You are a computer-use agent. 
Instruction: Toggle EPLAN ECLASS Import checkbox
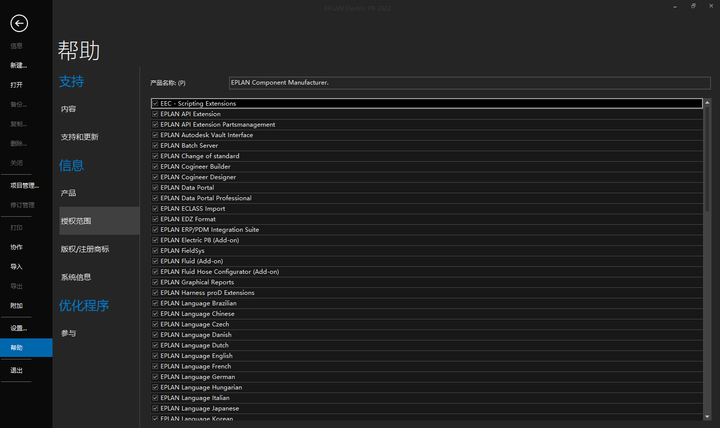[155, 208]
